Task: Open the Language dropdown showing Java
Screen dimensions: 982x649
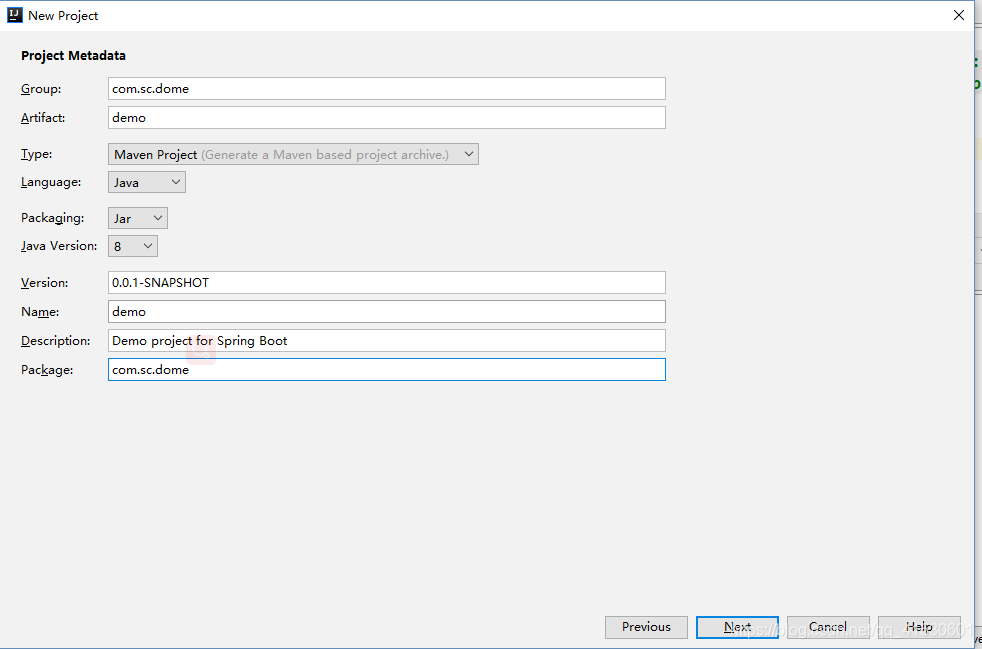Action: click(x=147, y=182)
